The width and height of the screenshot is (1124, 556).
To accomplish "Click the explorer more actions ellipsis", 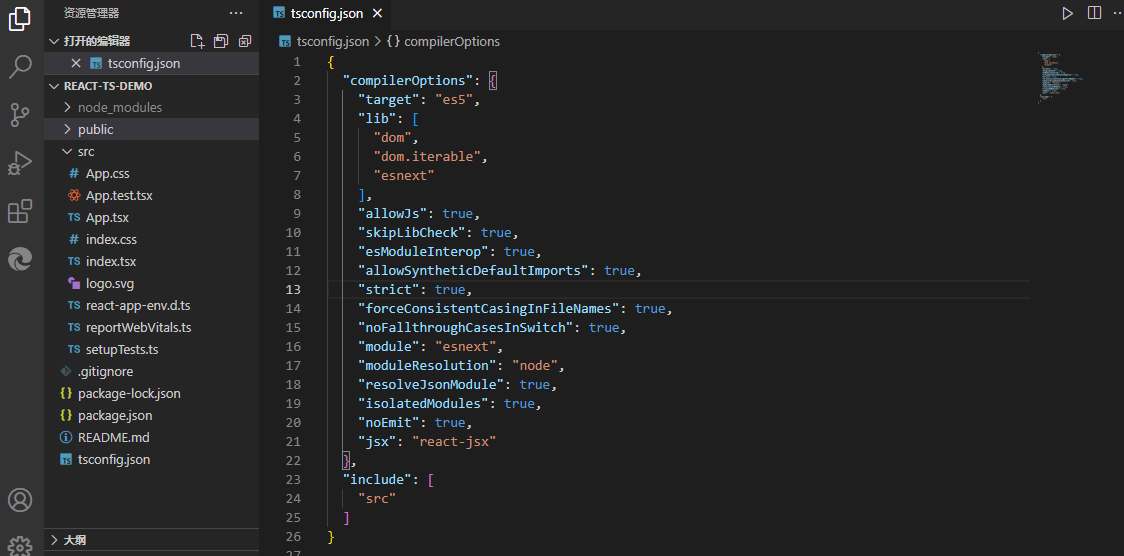I will tap(236, 13).
